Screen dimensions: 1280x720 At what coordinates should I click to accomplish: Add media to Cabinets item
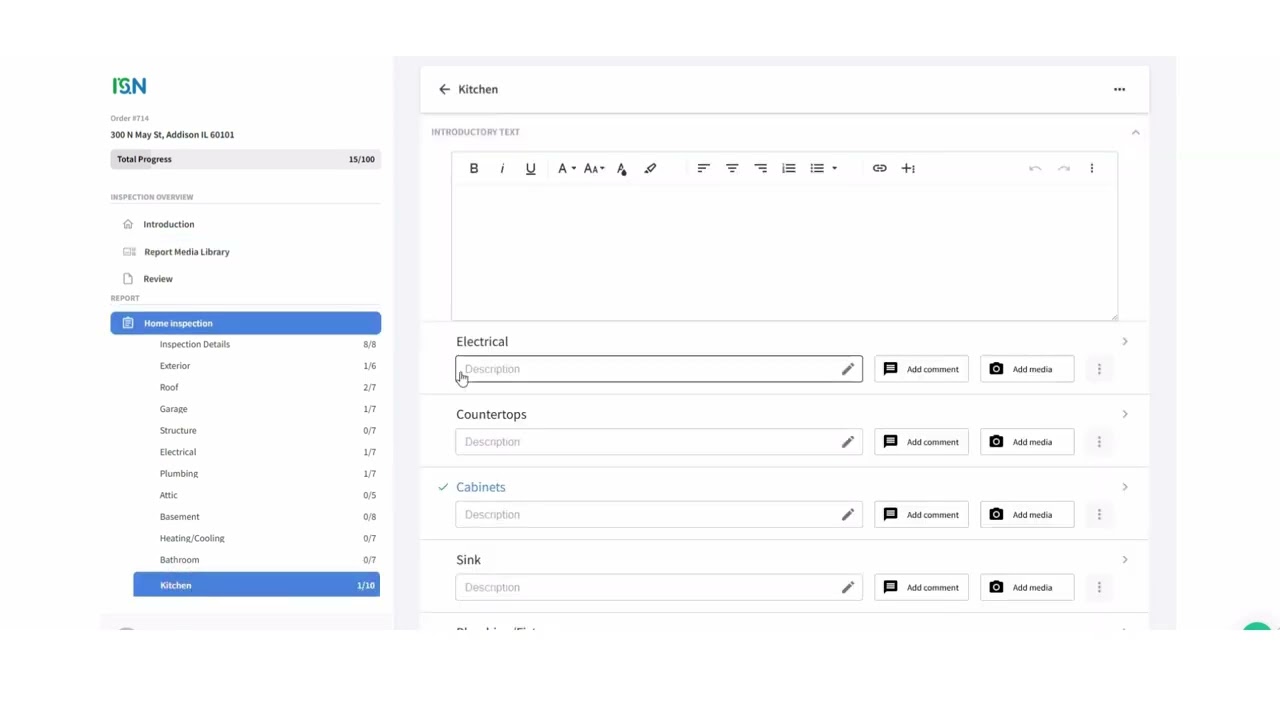1027,515
